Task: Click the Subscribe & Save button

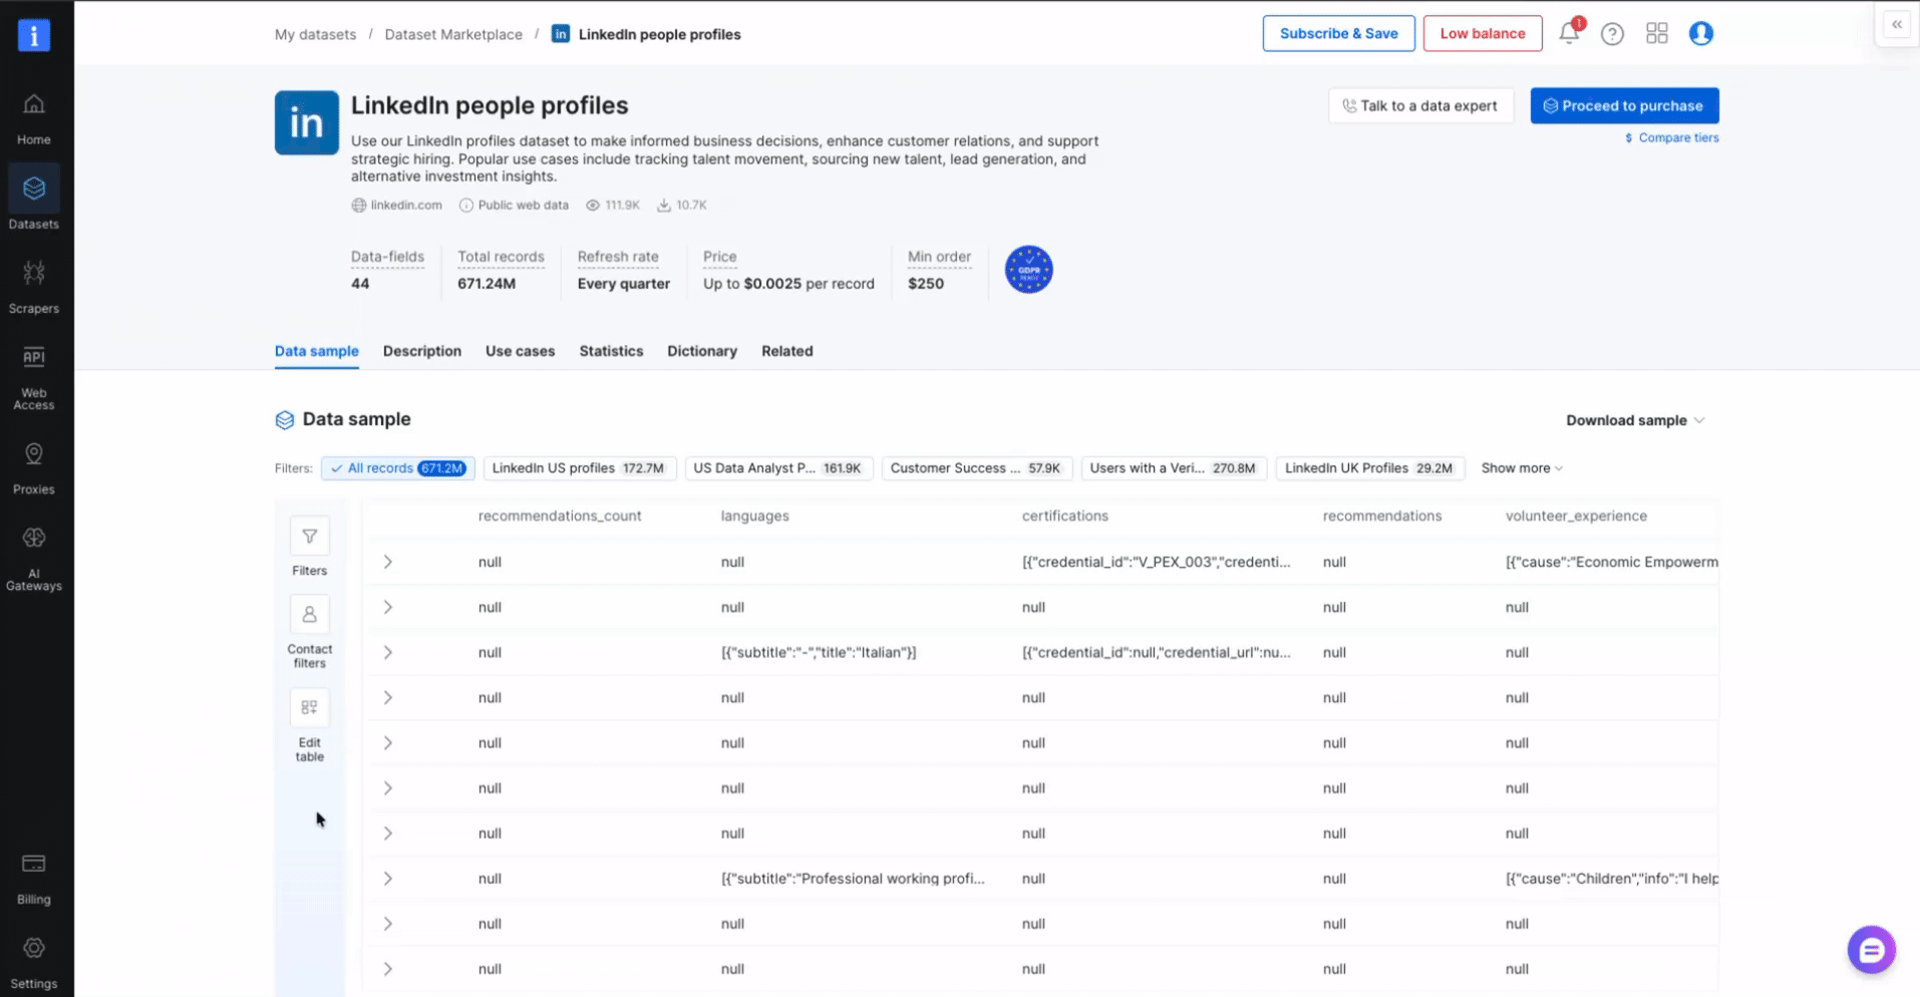Action: point(1338,33)
